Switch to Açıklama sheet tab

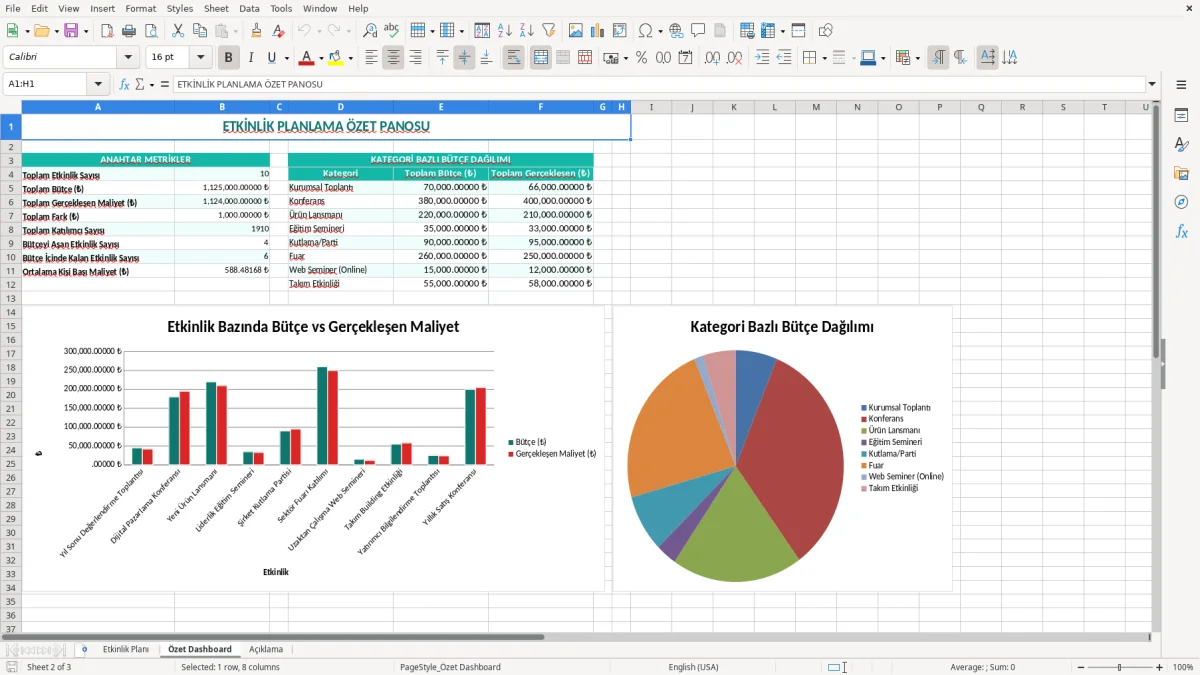point(266,650)
